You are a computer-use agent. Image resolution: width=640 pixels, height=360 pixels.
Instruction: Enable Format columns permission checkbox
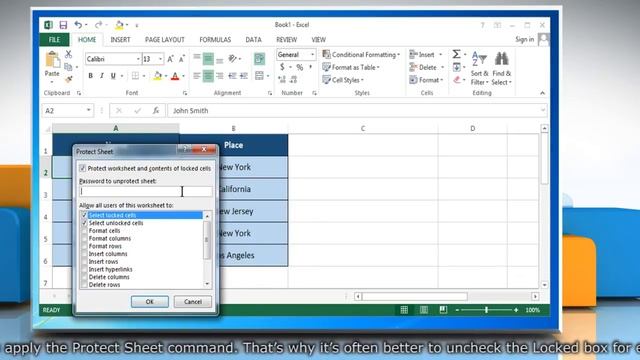[84, 238]
